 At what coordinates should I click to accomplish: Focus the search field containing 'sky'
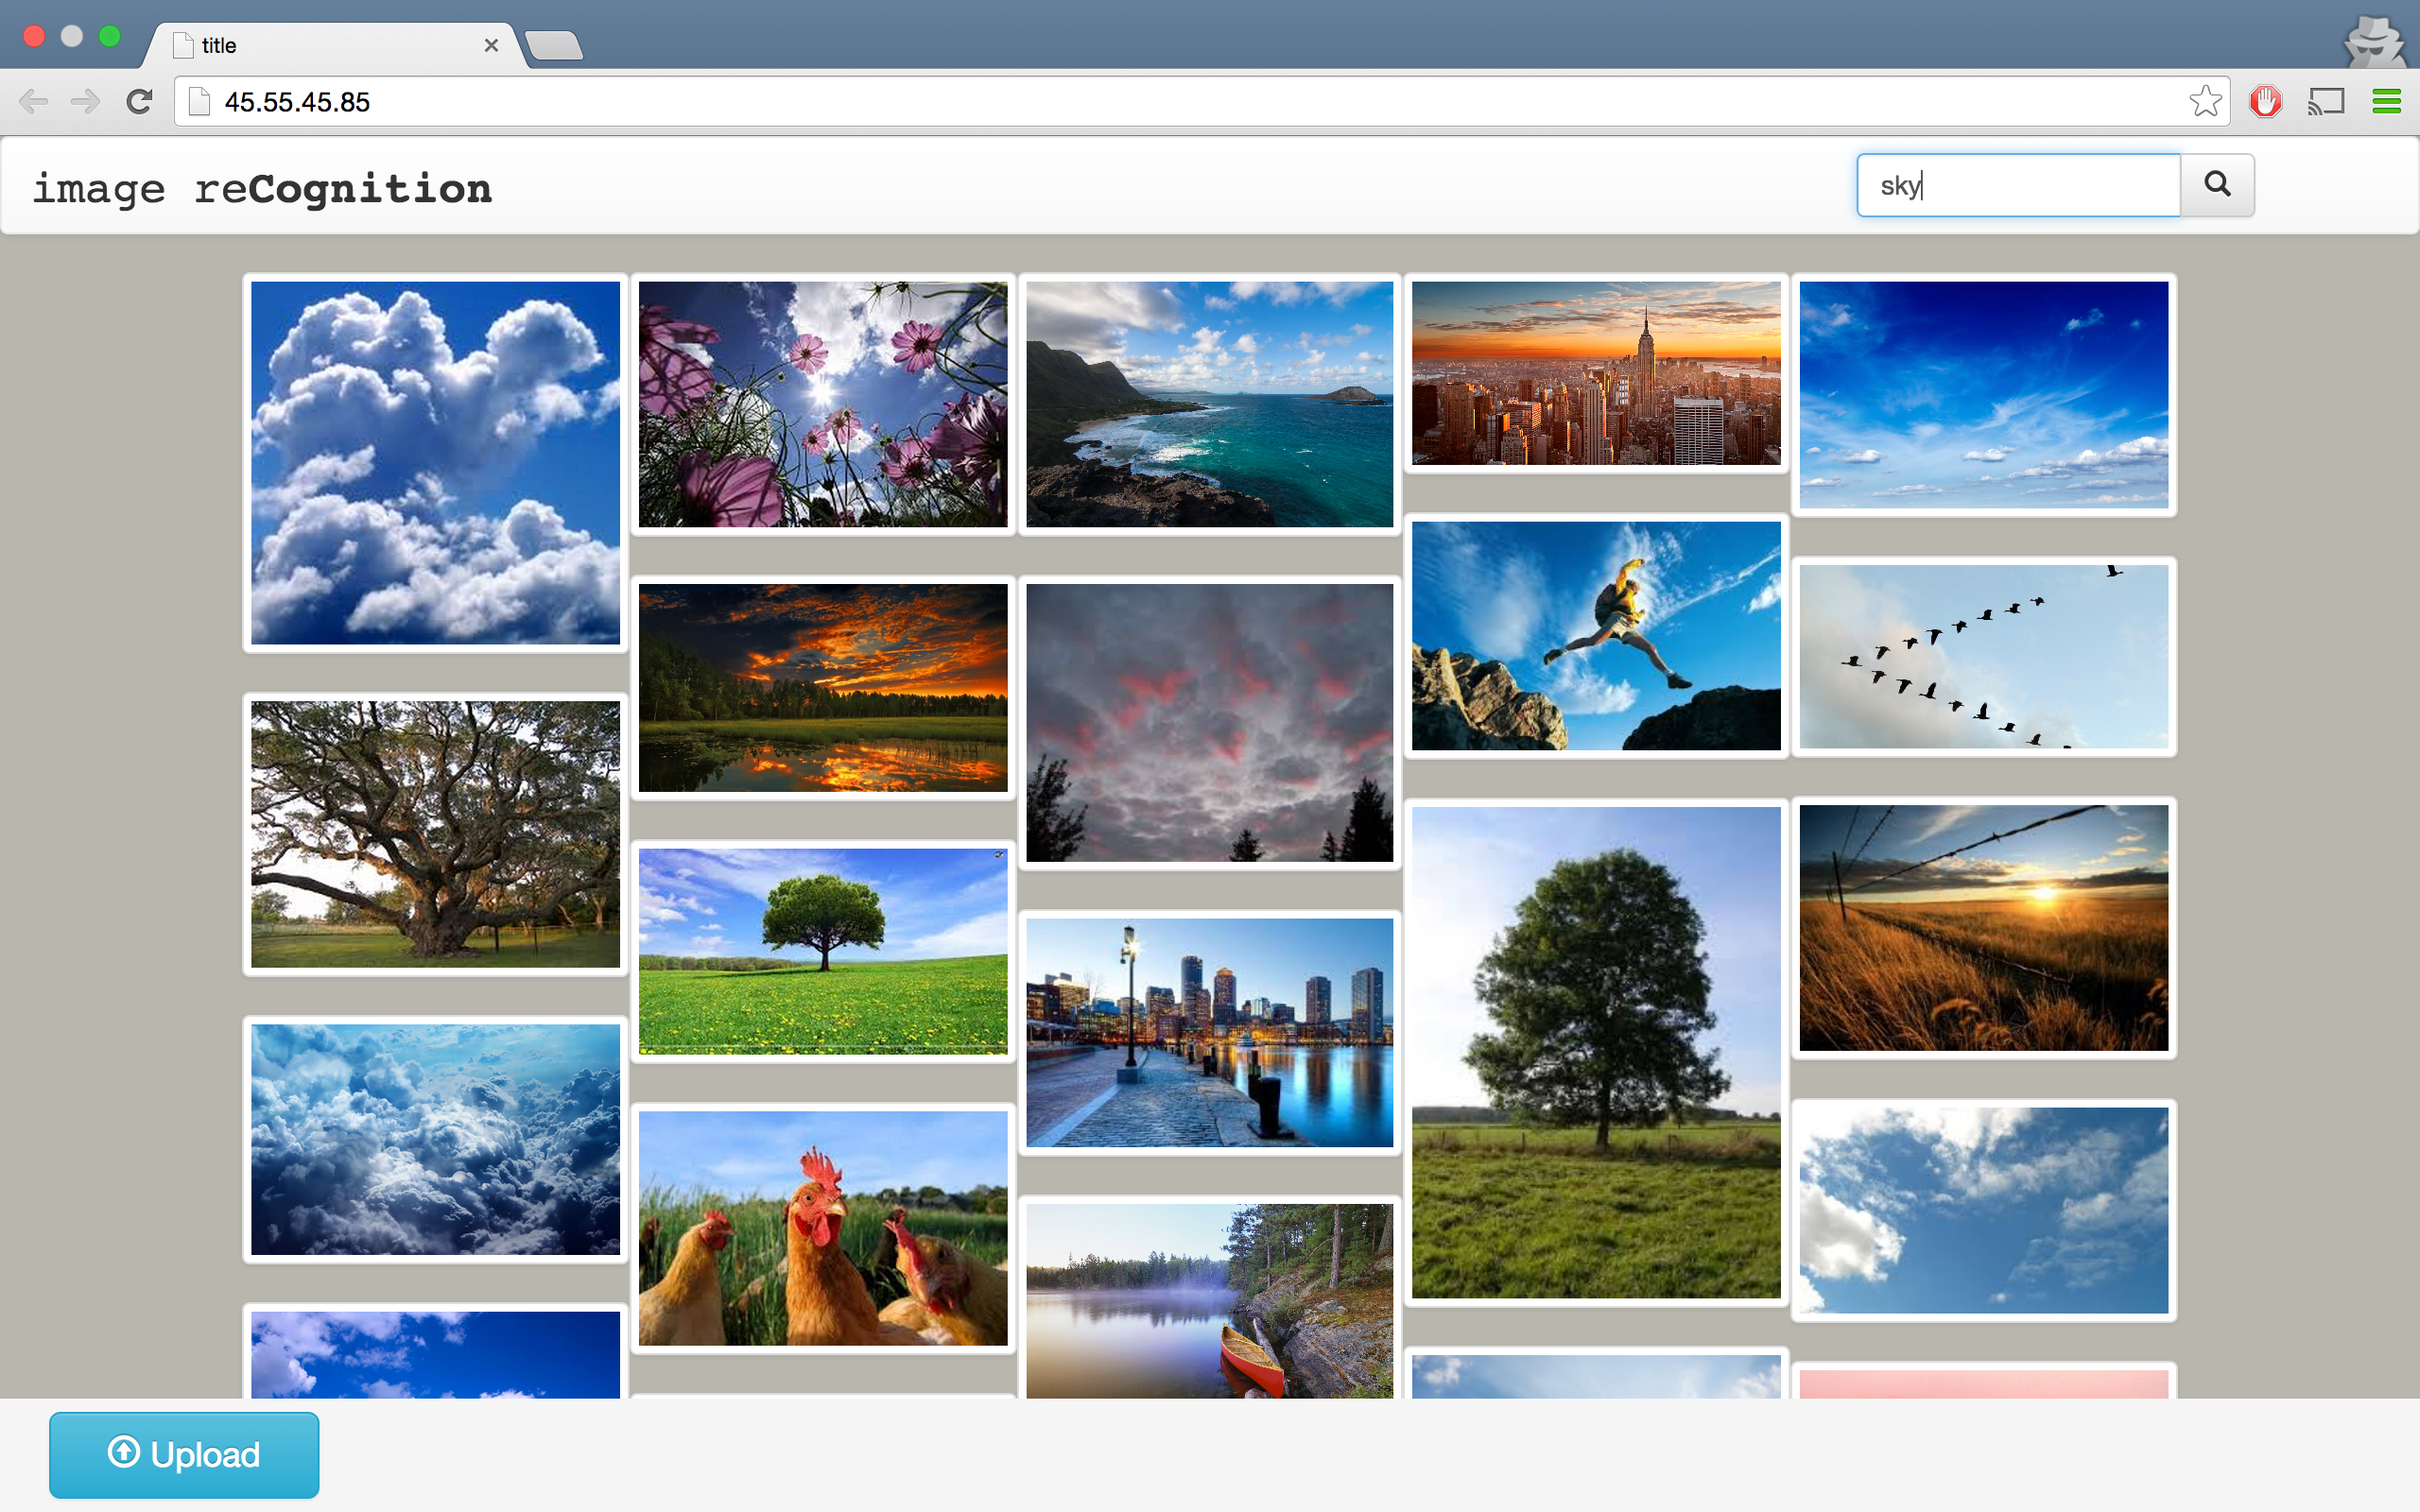(2018, 185)
